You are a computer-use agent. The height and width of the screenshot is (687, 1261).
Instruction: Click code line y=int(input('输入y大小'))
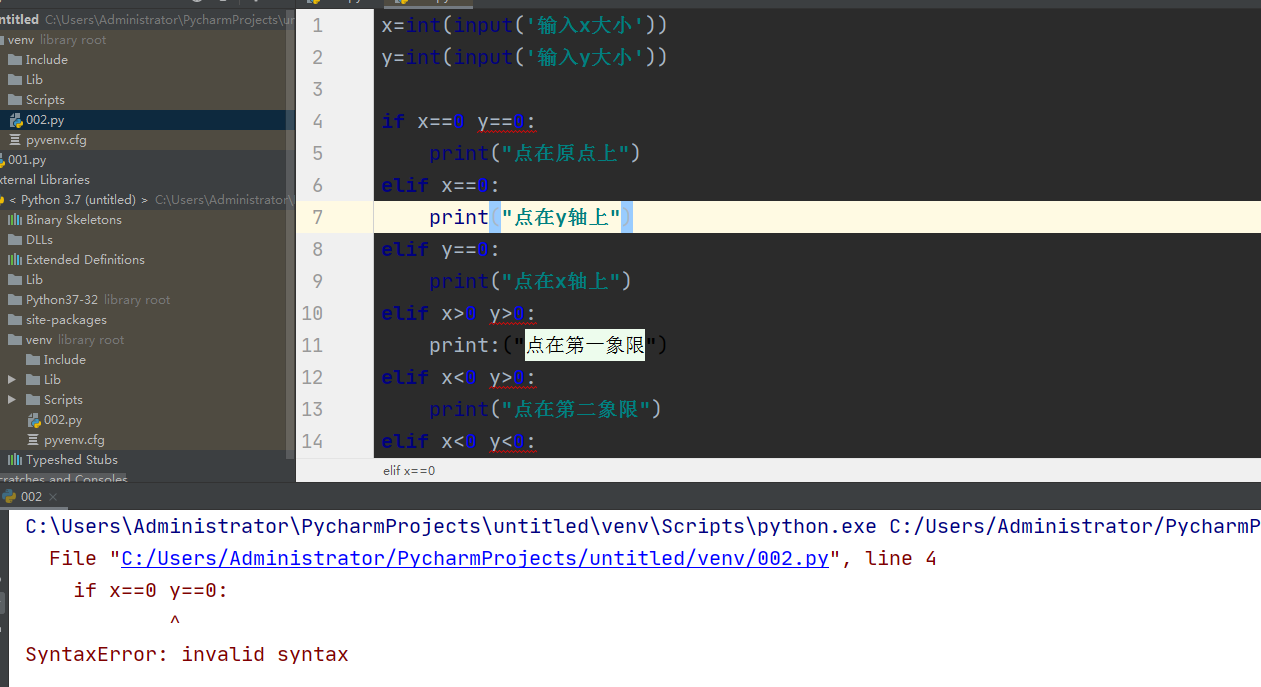[x=524, y=57]
